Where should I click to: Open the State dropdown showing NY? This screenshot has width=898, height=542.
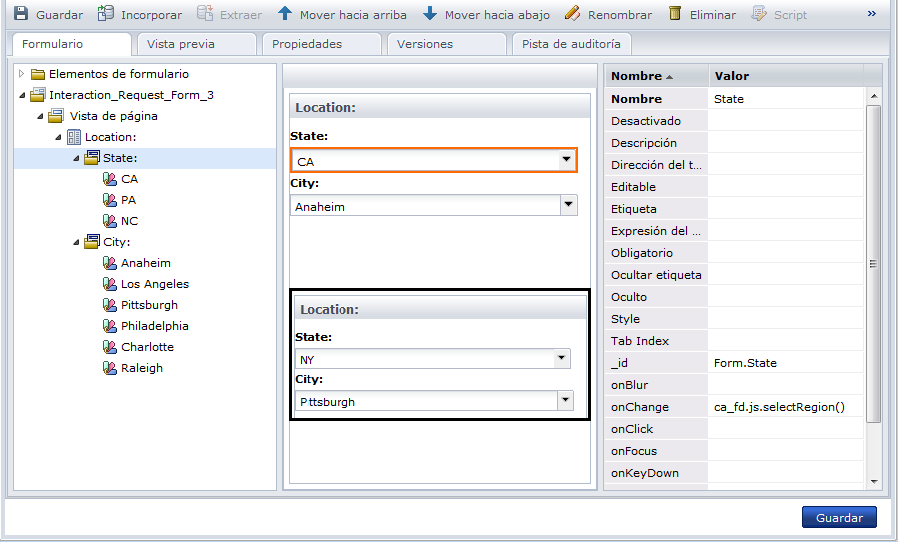coord(562,359)
